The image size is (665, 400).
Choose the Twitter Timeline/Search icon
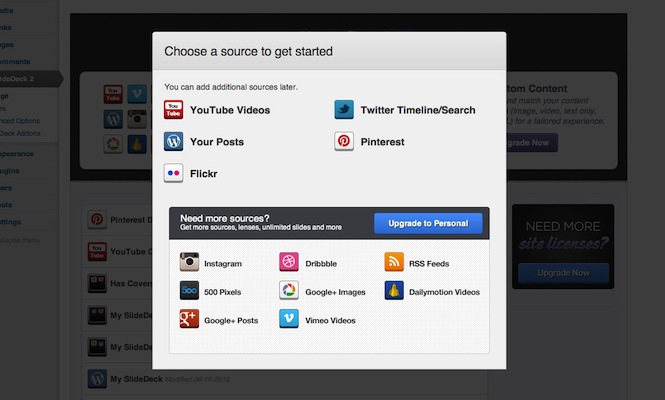click(344, 110)
